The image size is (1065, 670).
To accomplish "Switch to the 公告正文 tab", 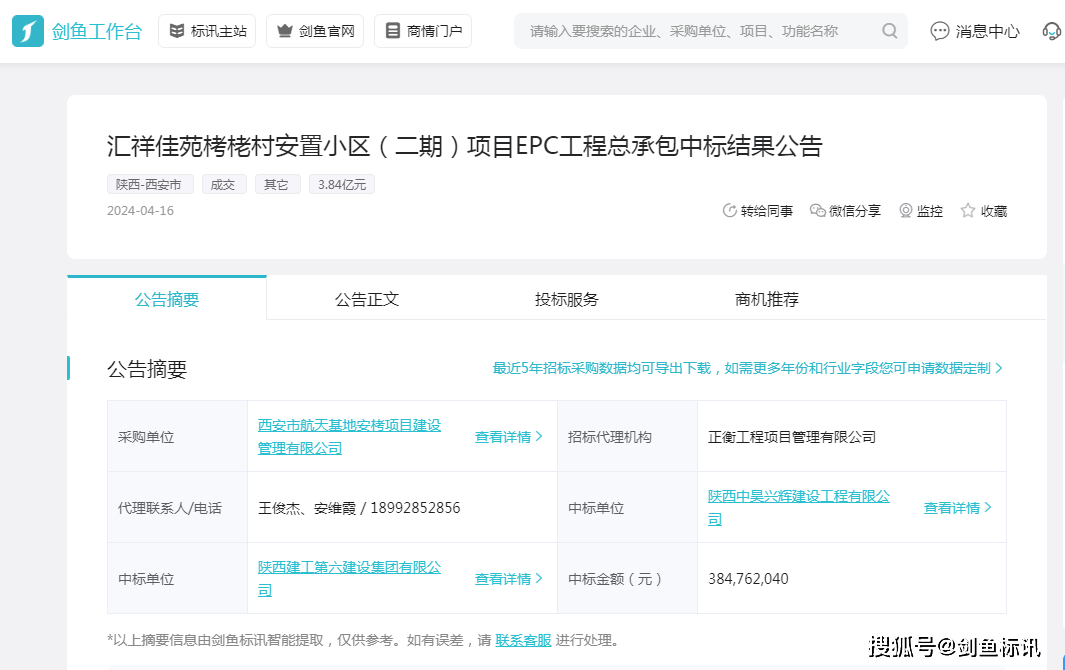I will click(367, 299).
